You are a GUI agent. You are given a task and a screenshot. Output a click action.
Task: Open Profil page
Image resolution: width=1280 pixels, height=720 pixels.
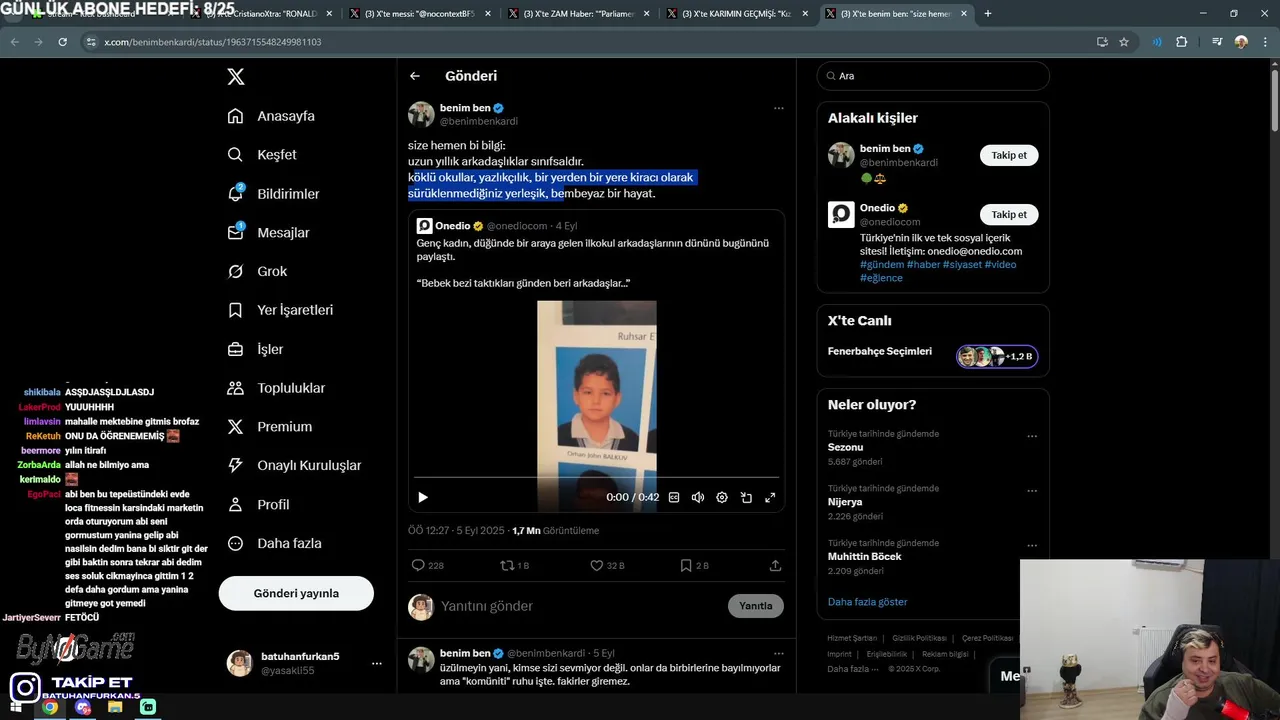click(258, 504)
